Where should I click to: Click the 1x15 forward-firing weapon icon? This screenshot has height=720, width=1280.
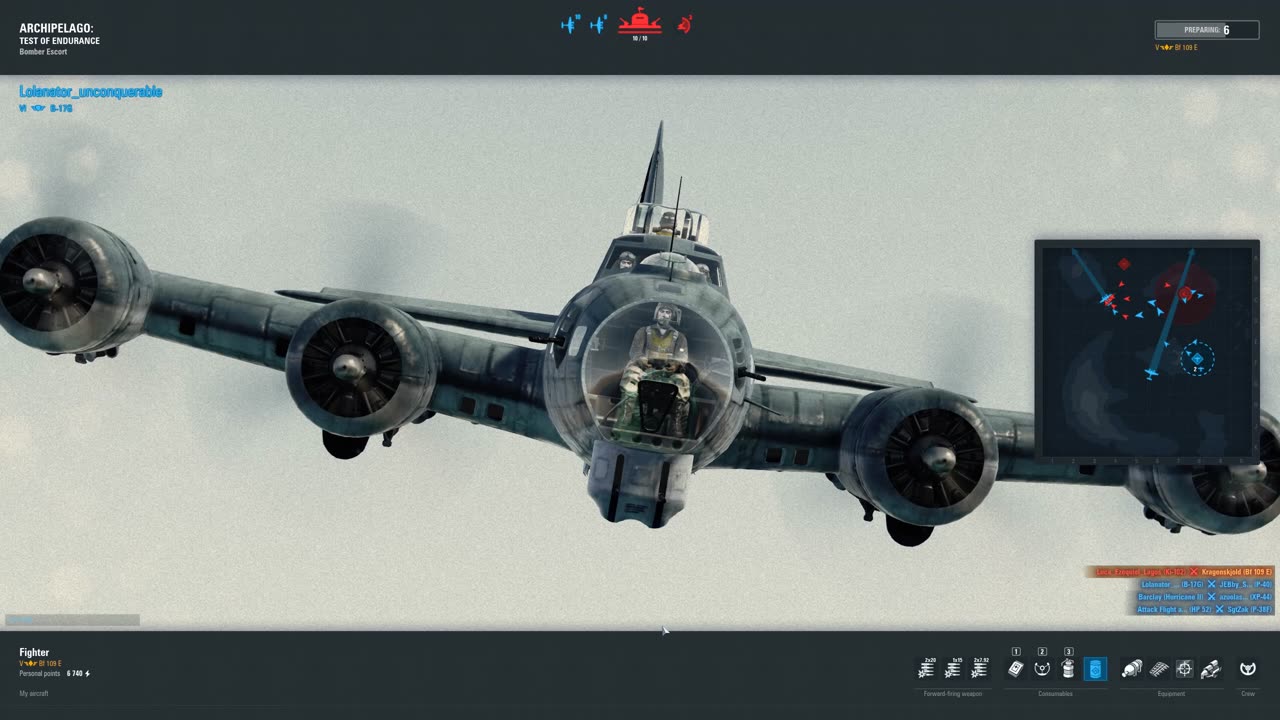click(x=953, y=669)
